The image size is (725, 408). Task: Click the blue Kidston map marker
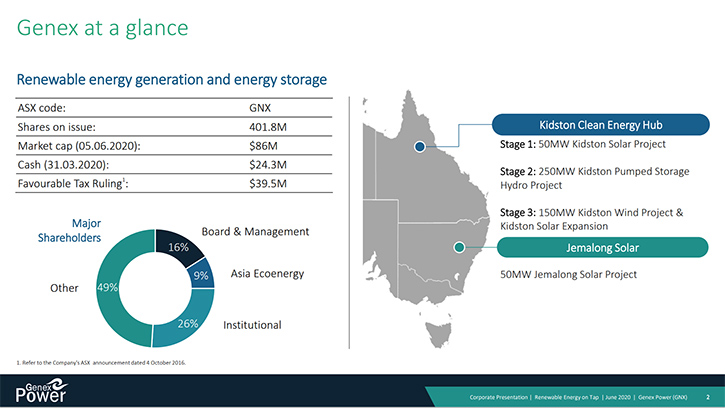pyautogui.click(x=420, y=147)
